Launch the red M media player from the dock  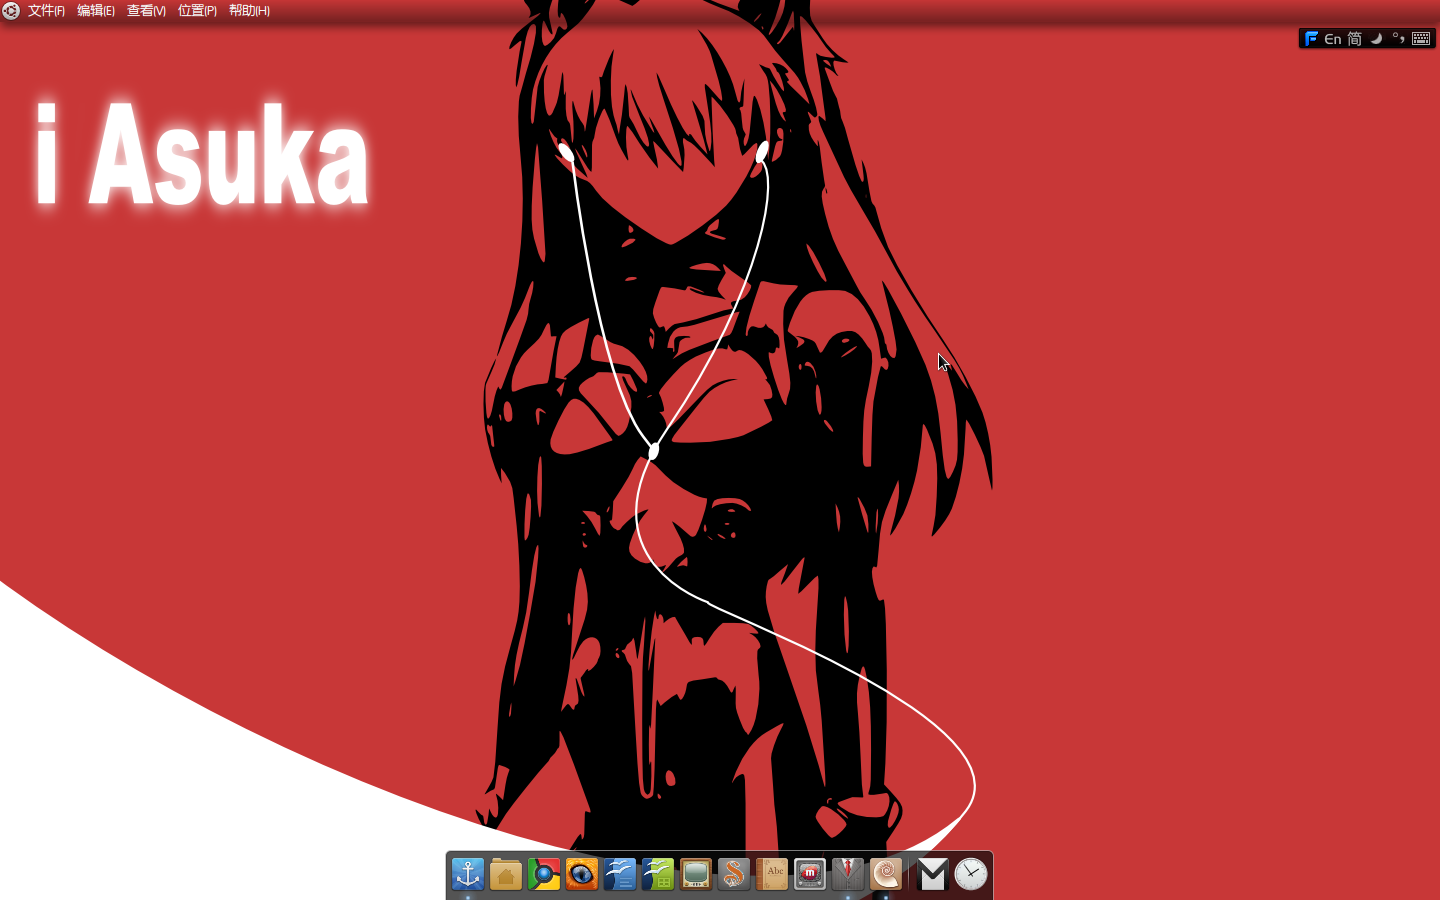pos(810,875)
